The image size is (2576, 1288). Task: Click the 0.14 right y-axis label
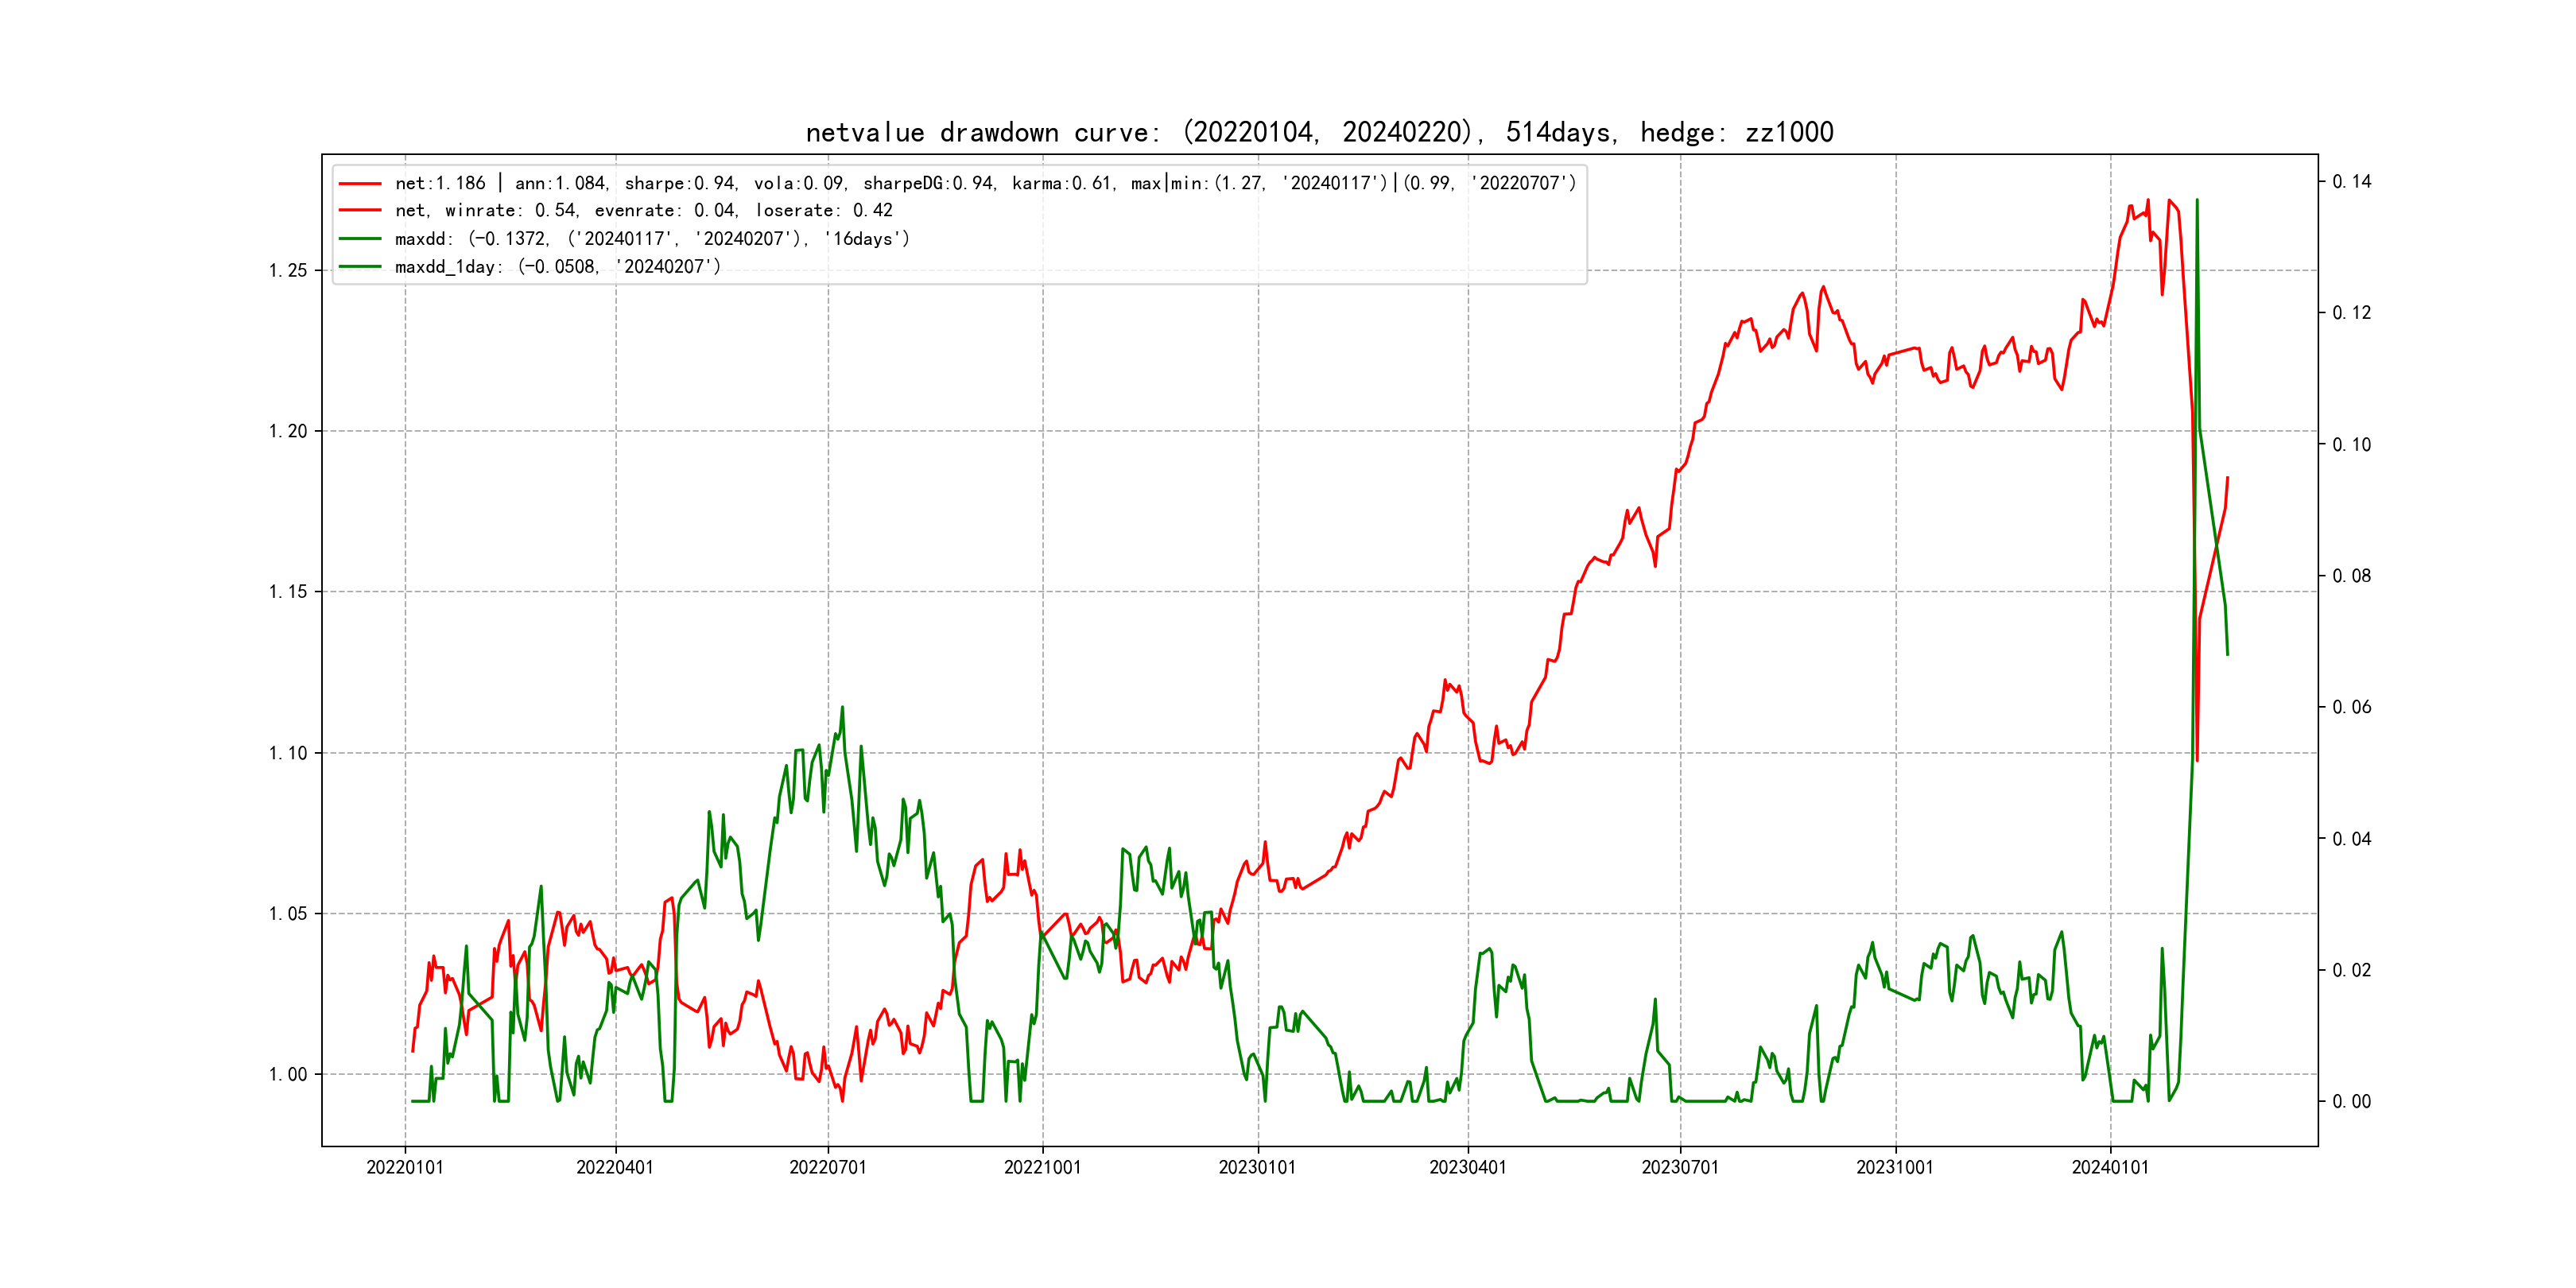click(2351, 182)
